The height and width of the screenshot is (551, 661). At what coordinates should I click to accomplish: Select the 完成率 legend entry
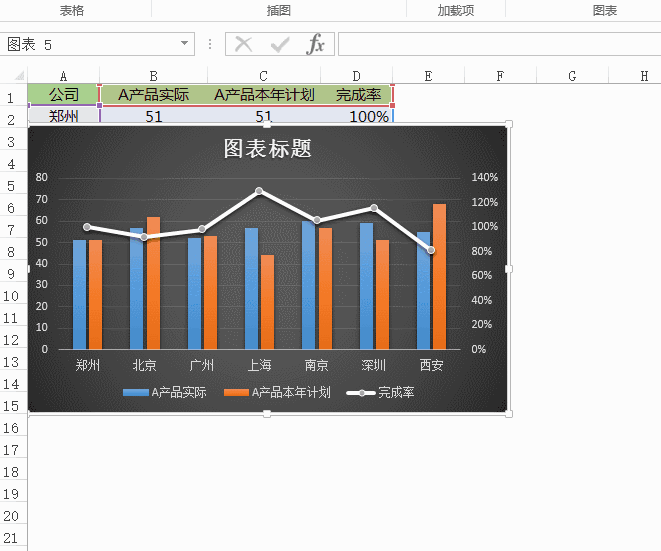(x=381, y=393)
